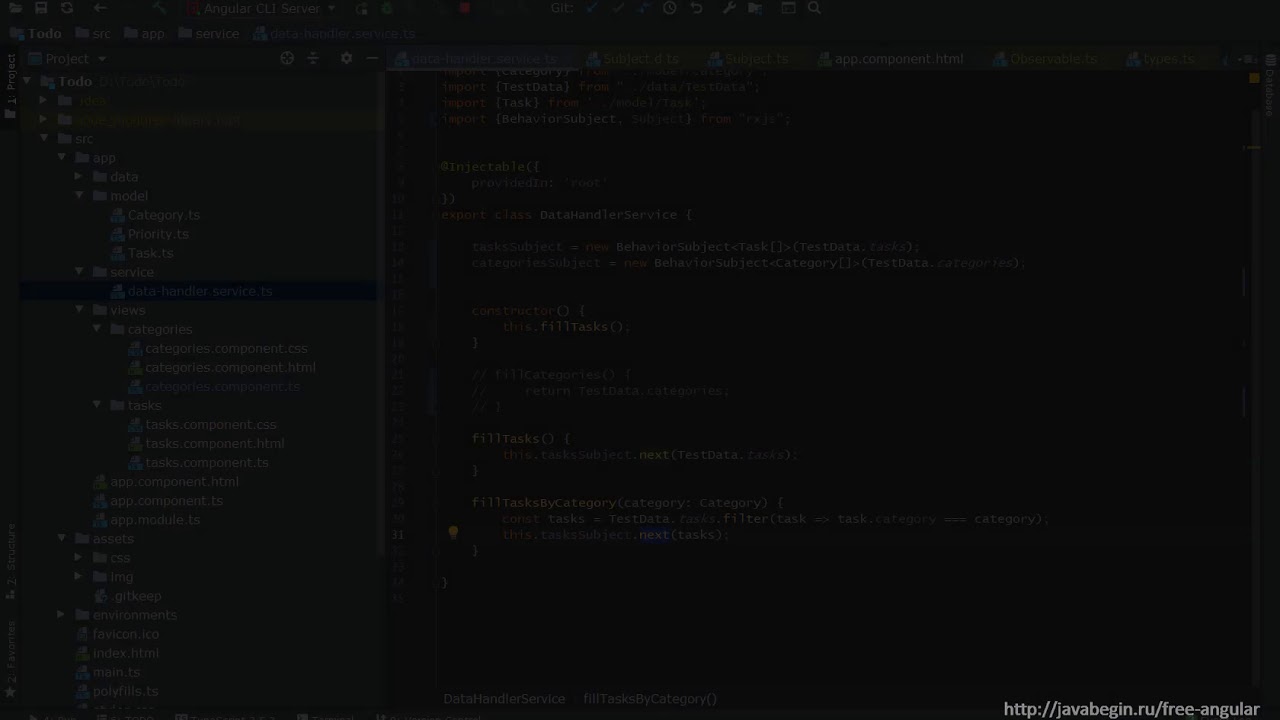1280x720 pixels.
Task: Open Settings wrench icon
Action: coord(729,8)
